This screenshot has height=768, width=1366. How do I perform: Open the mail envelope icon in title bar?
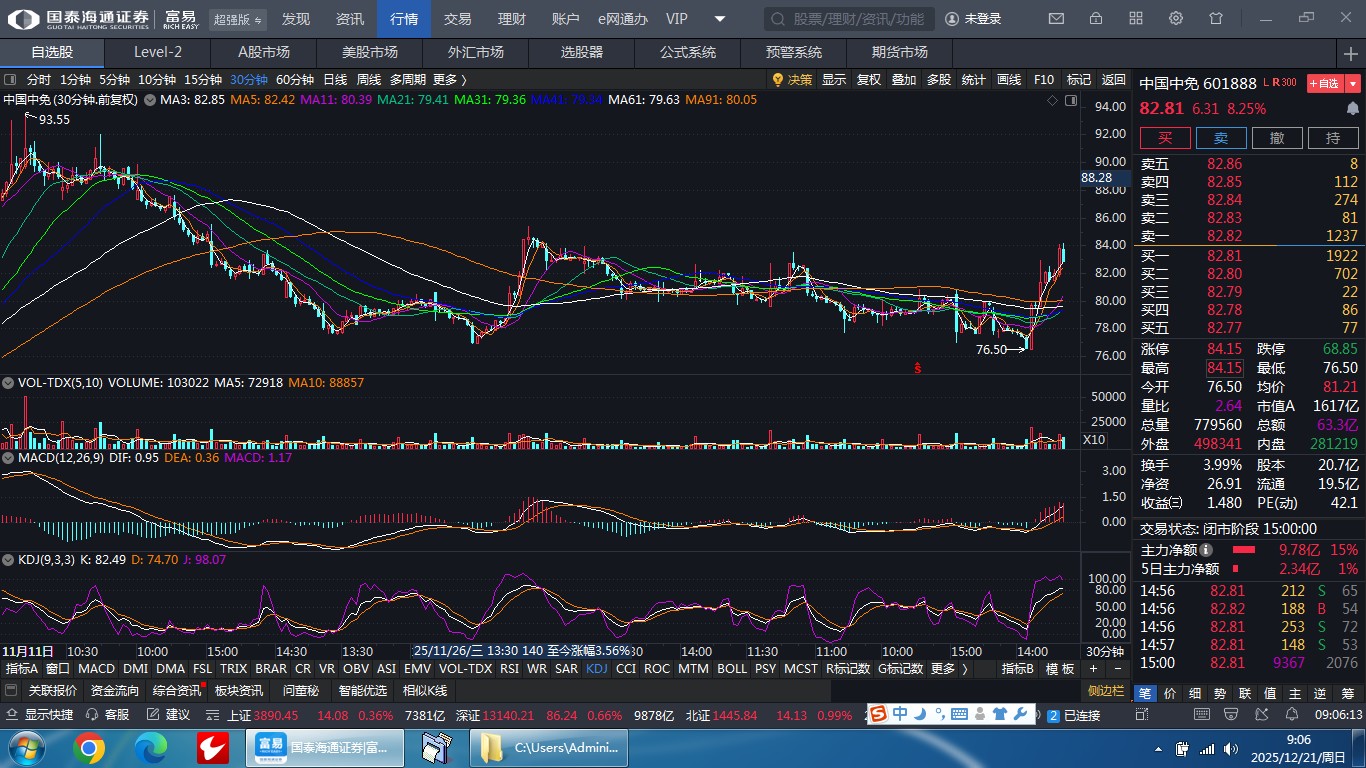tap(1056, 19)
